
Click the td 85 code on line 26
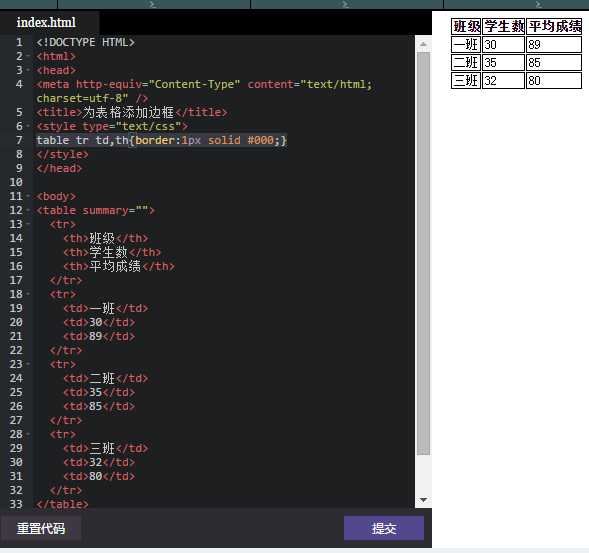point(99,406)
